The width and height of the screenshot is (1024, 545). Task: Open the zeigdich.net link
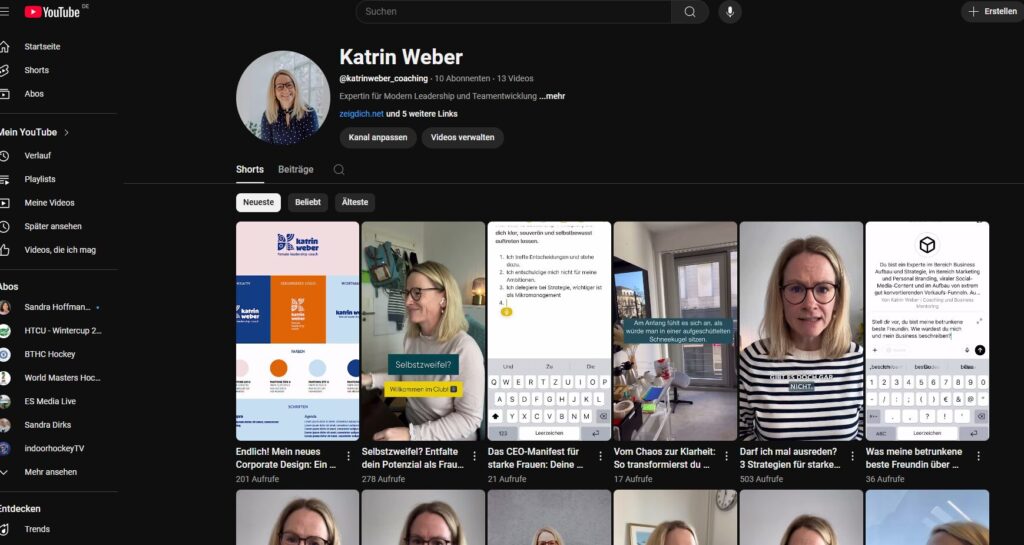pyautogui.click(x=361, y=114)
